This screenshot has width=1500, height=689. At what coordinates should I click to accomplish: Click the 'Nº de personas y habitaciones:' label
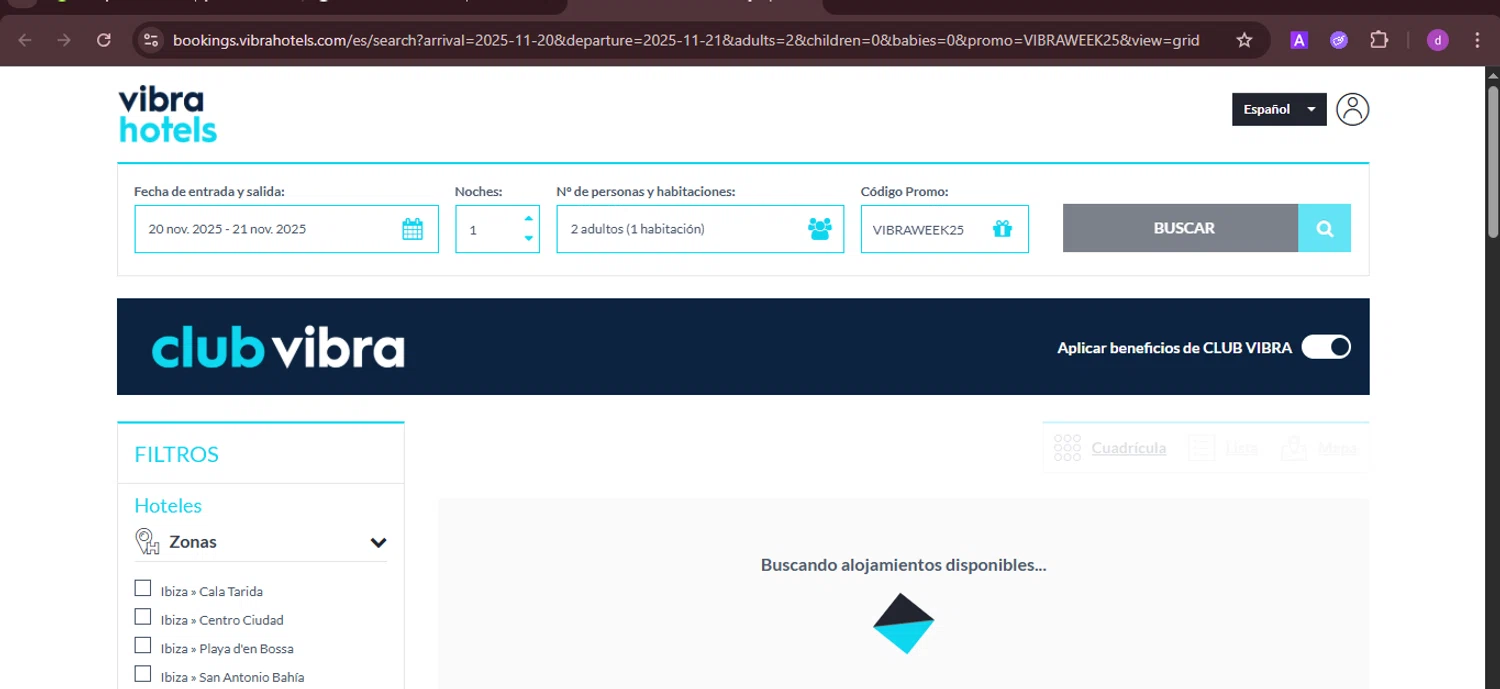pyautogui.click(x=646, y=191)
